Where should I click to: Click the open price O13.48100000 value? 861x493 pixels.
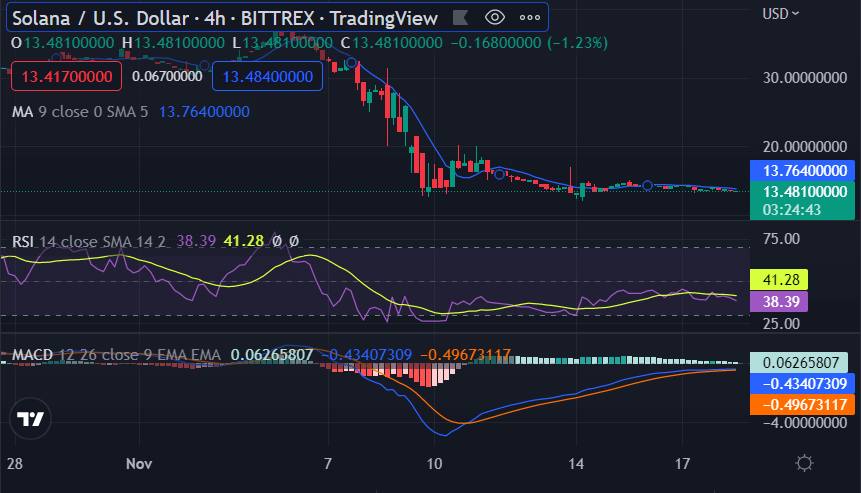63,43
